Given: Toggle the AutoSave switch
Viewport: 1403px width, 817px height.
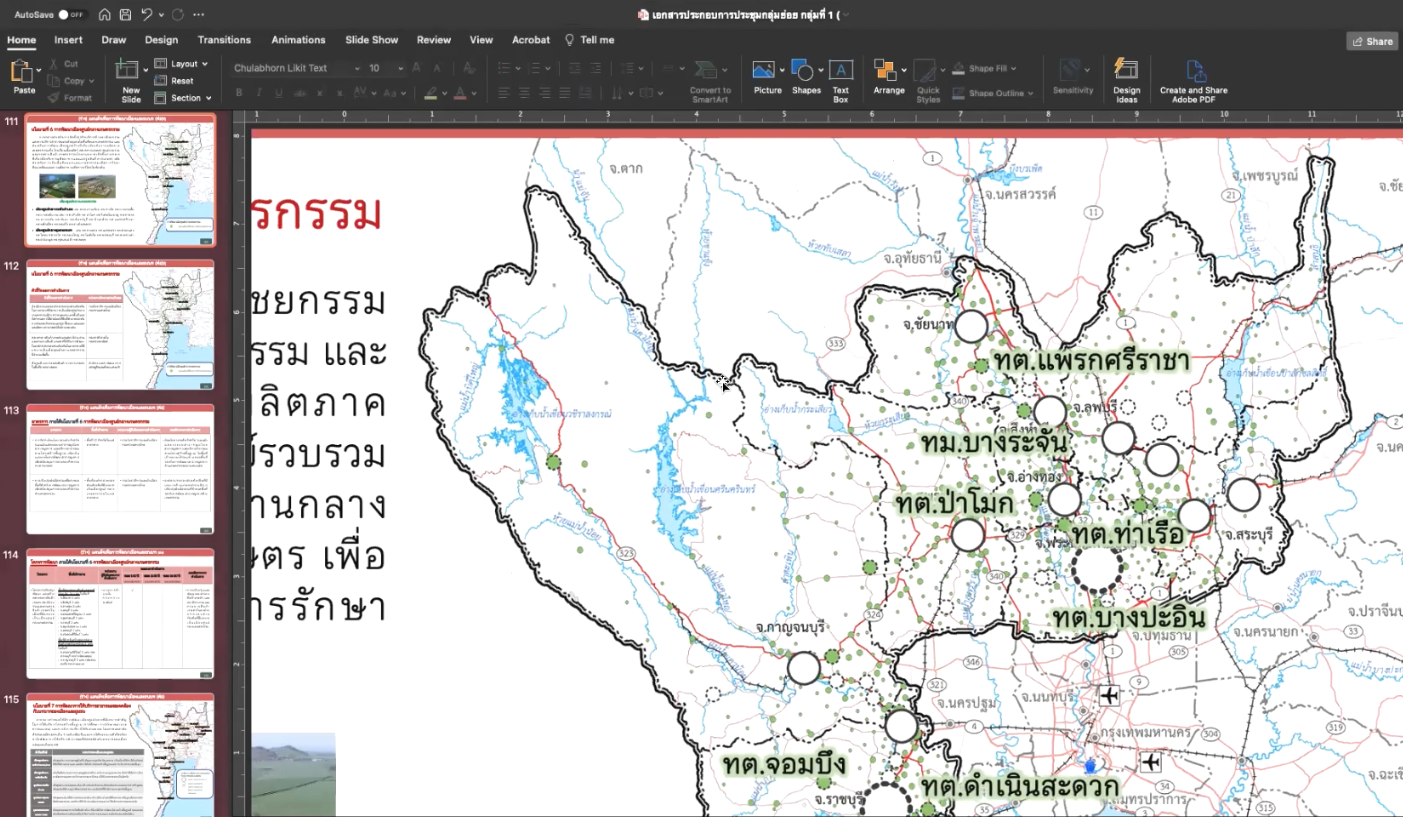Looking at the screenshot, I should tap(71, 15).
